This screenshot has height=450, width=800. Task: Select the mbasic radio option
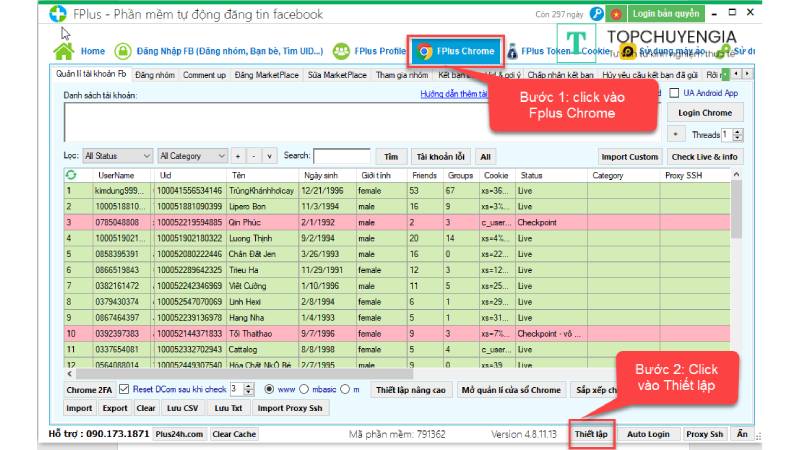click(303, 389)
